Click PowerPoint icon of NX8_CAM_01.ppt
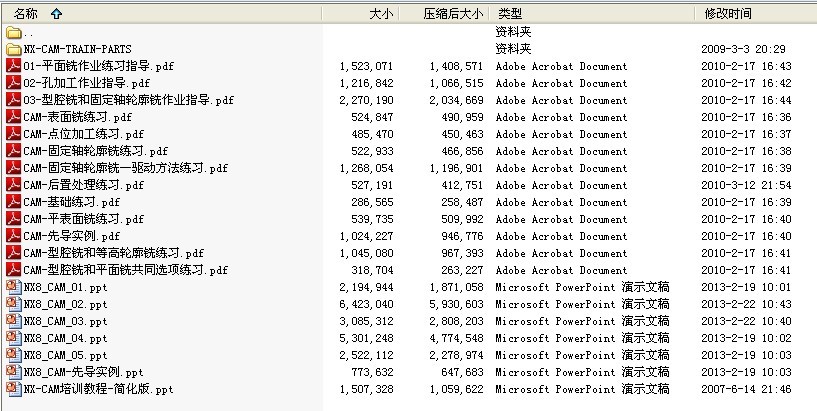This screenshot has width=817, height=411. pos(14,287)
